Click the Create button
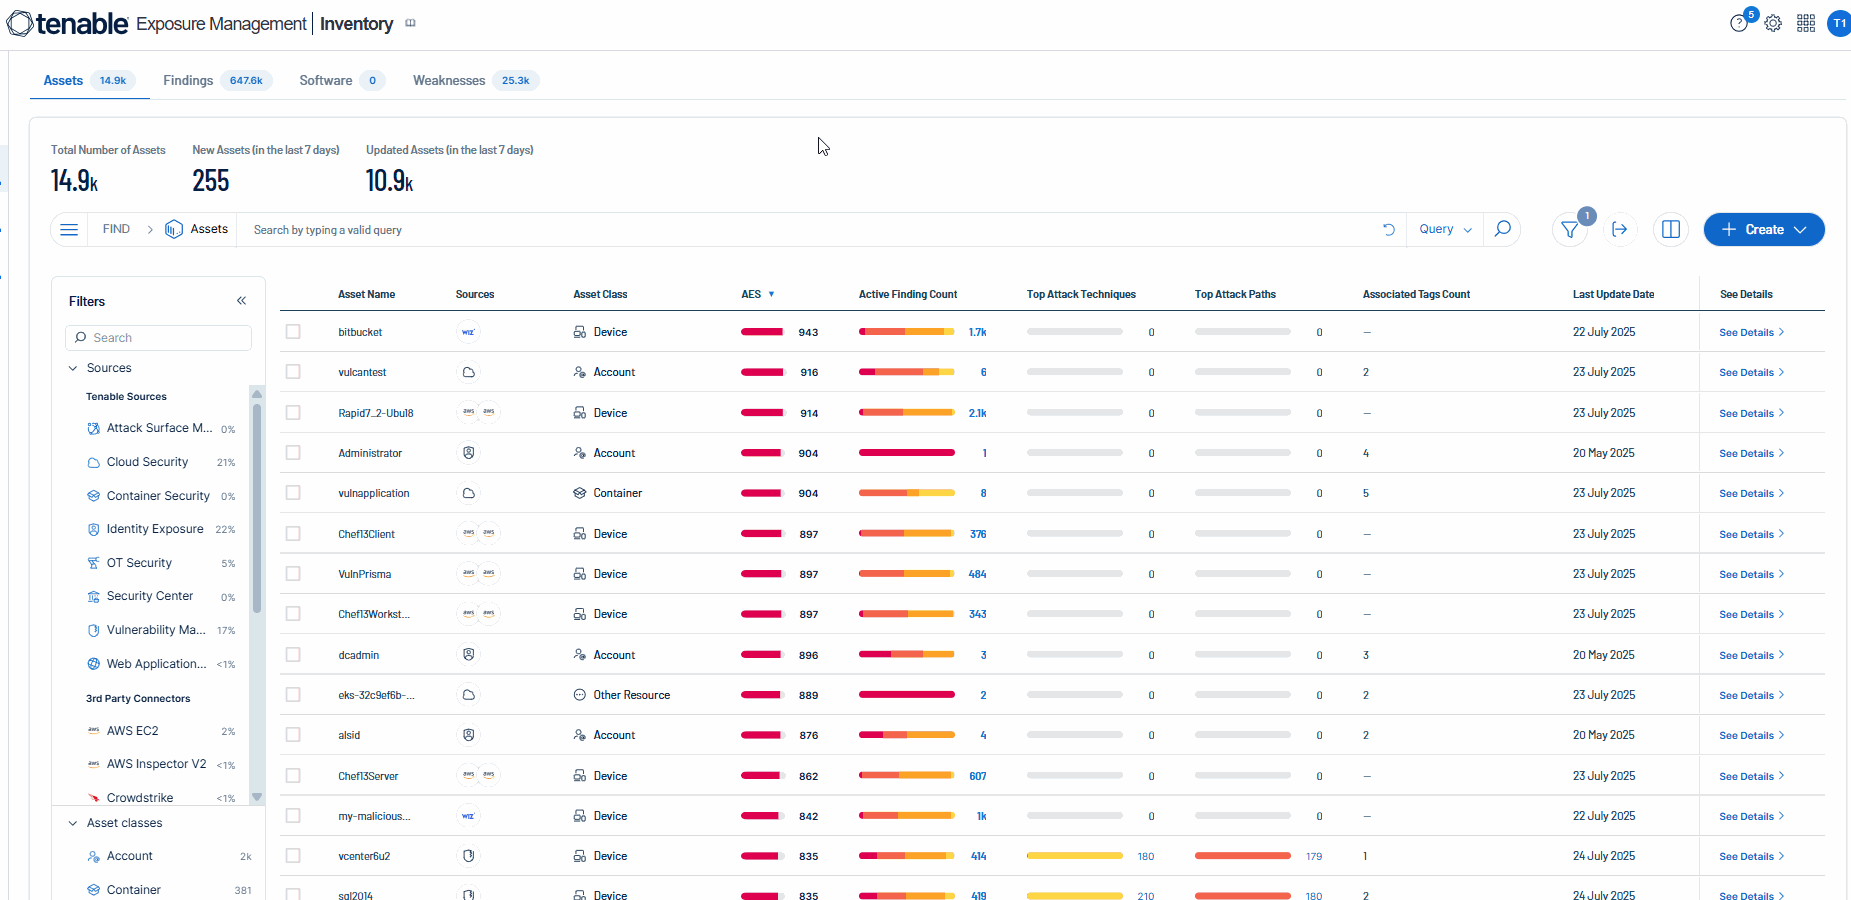Image resolution: width=1851 pixels, height=900 pixels. click(1763, 229)
